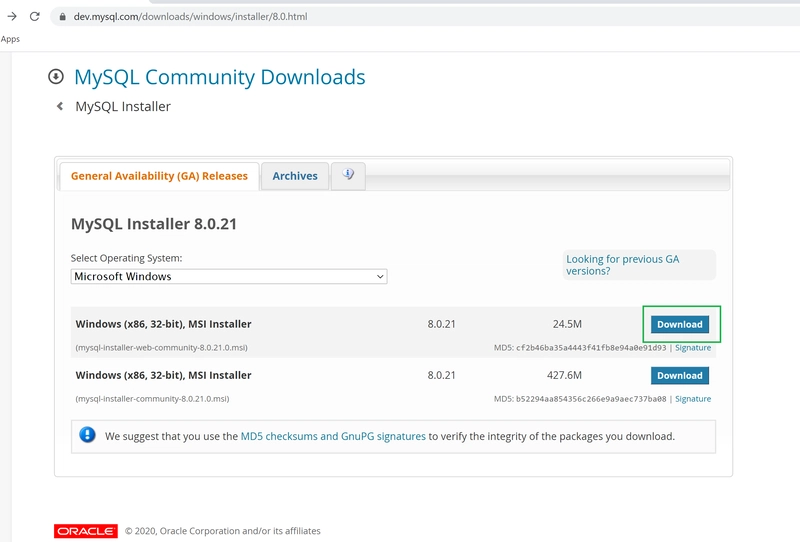Click the 427.6M file size value

564,375
